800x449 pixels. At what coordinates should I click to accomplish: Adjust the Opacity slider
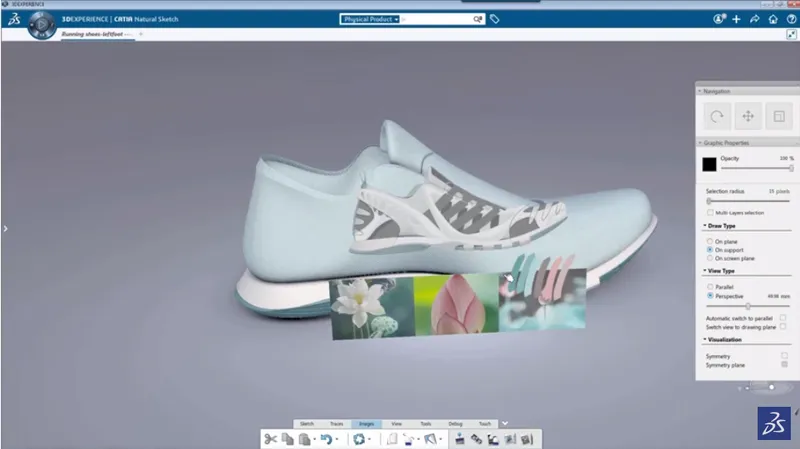coord(757,168)
